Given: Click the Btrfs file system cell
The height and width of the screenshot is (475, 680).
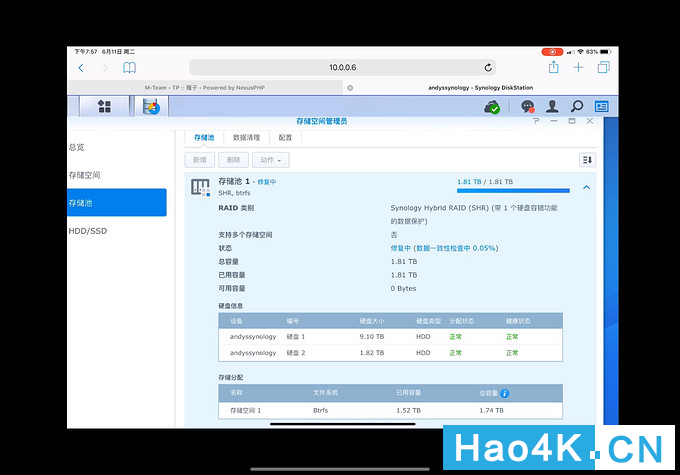Looking at the screenshot, I should point(320,410).
